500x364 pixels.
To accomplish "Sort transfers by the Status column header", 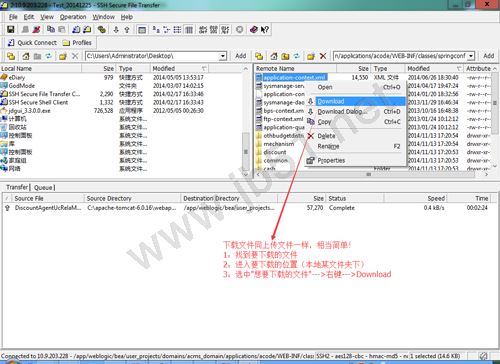I will coord(355,198).
